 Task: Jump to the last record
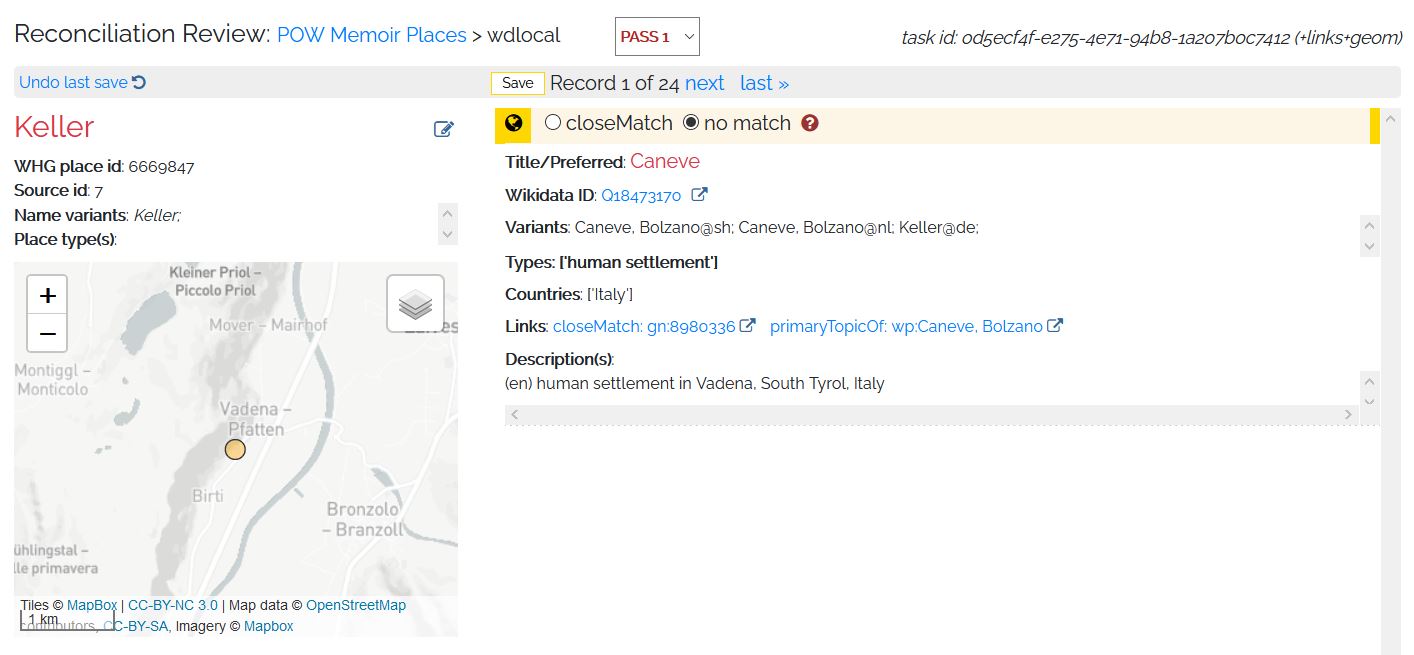click(764, 83)
